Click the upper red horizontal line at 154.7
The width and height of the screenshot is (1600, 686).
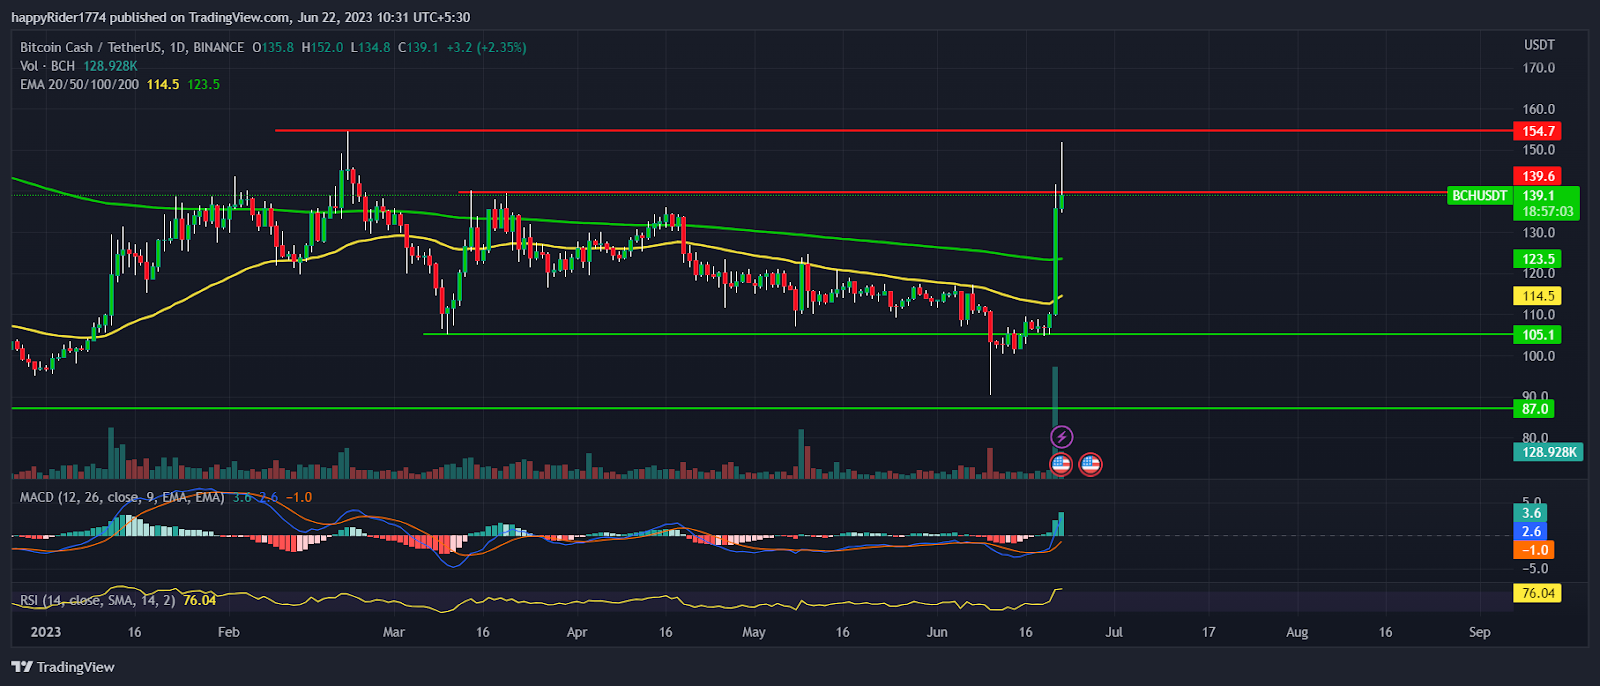(x=893, y=130)
